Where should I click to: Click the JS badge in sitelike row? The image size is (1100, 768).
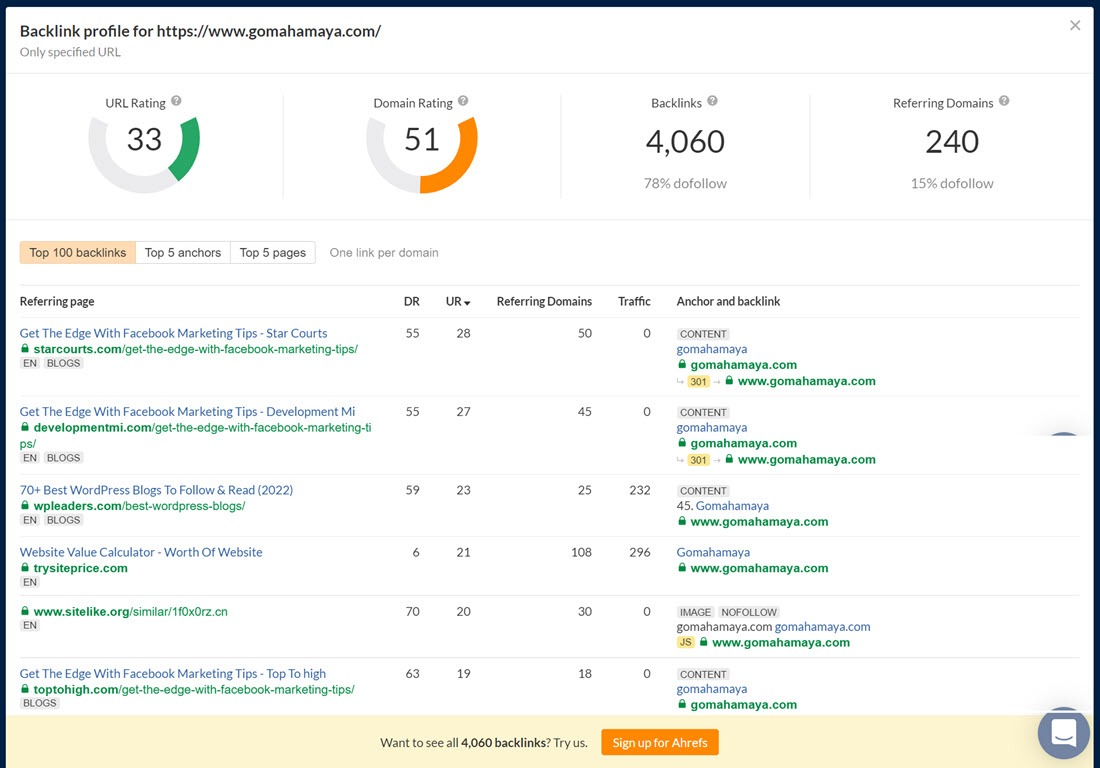(x=685, y=642)
